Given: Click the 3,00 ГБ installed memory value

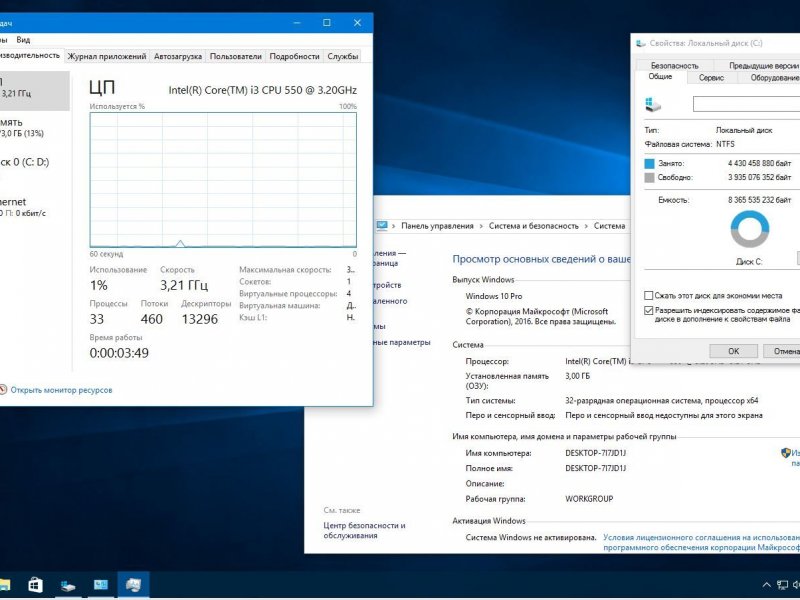Looking at the screenshot, I should tap(577, 376).
